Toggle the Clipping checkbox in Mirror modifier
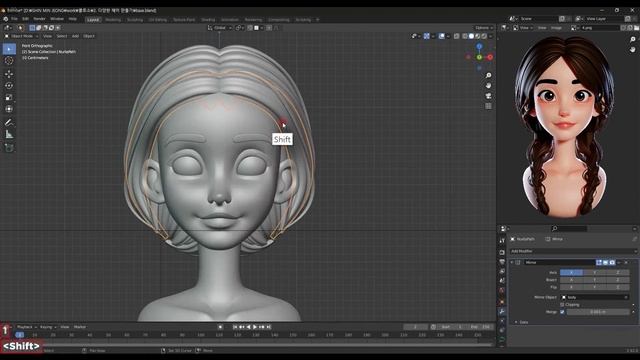This screenshot has height=360, width=640. (562, 304)
